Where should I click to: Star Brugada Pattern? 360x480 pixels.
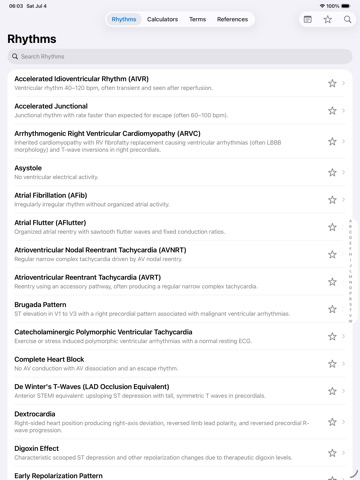click(332, 309)
